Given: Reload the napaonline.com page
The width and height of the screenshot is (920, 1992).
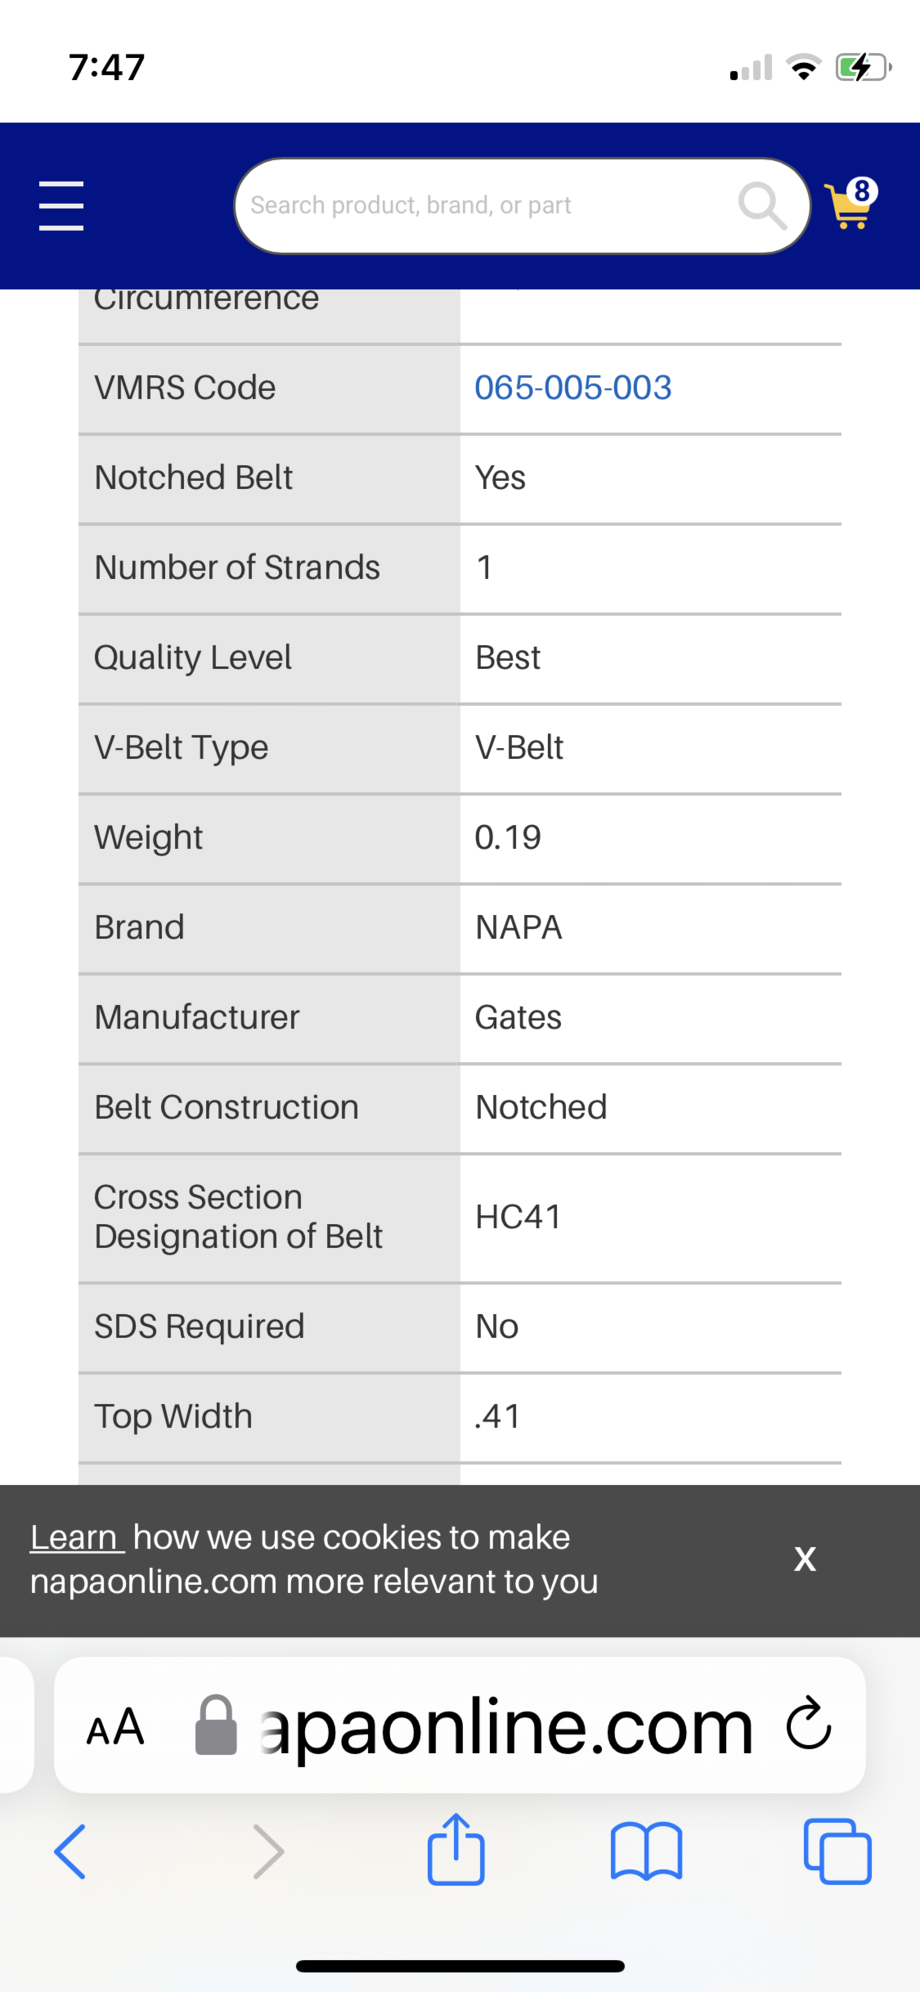Looking at the screenshot, I should pos(808,1724).
